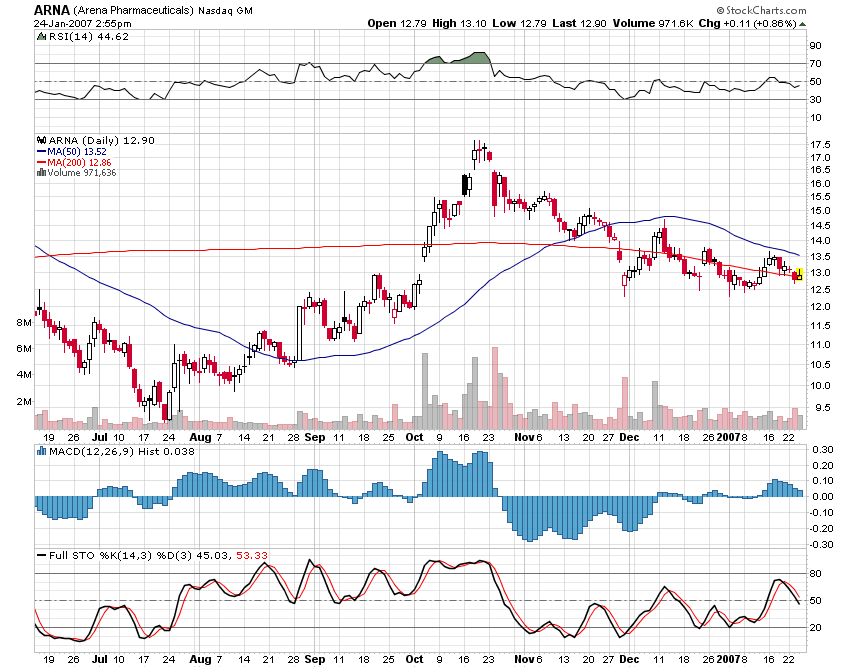This screenshot has height=668, width=850.
Task: Click the 4M volume axis label
Action: (24, 375)
